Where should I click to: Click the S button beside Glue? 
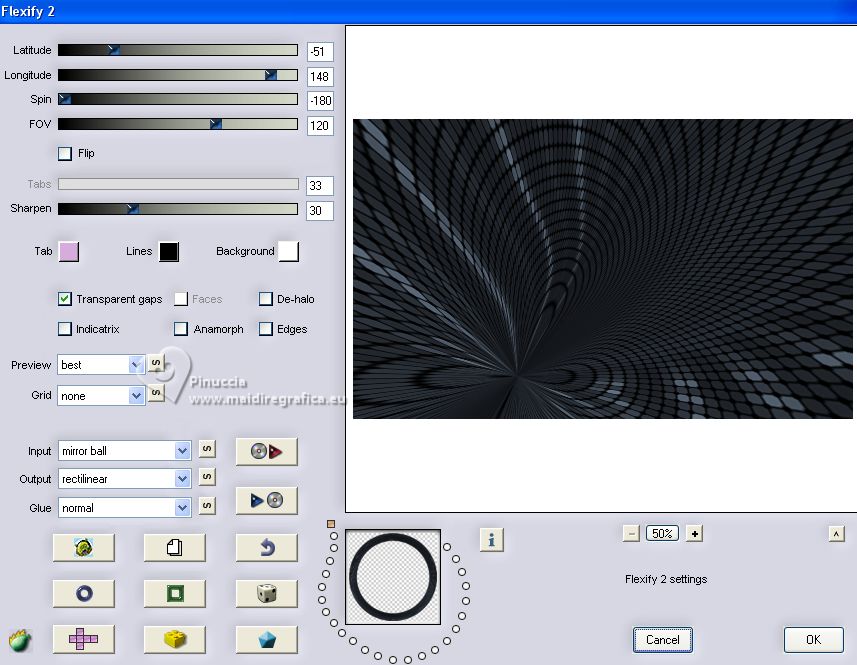[207, 505]
